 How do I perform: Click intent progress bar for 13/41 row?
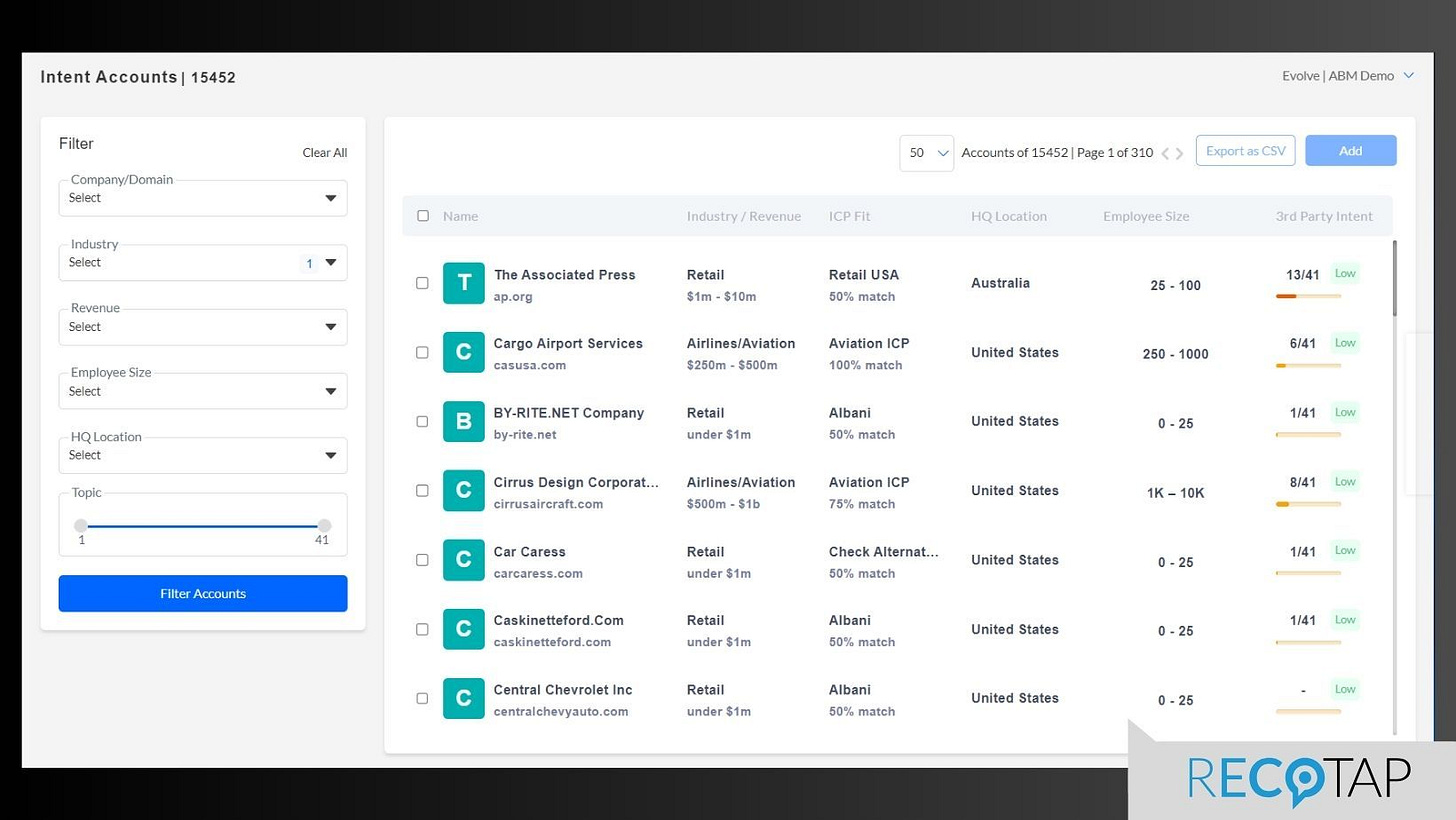1308,296
